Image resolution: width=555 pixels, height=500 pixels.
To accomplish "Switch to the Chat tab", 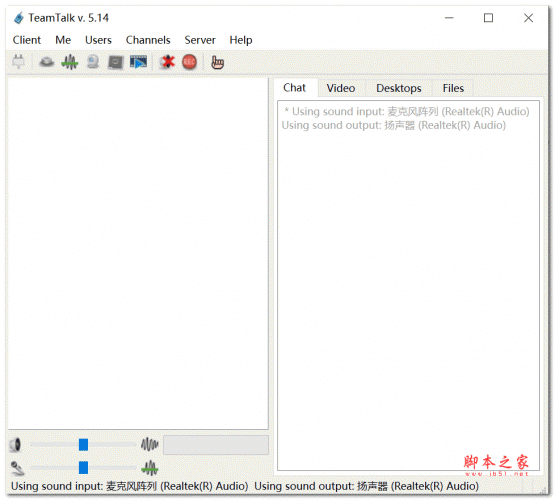I will pyautogui.click(x=294, y=88).
